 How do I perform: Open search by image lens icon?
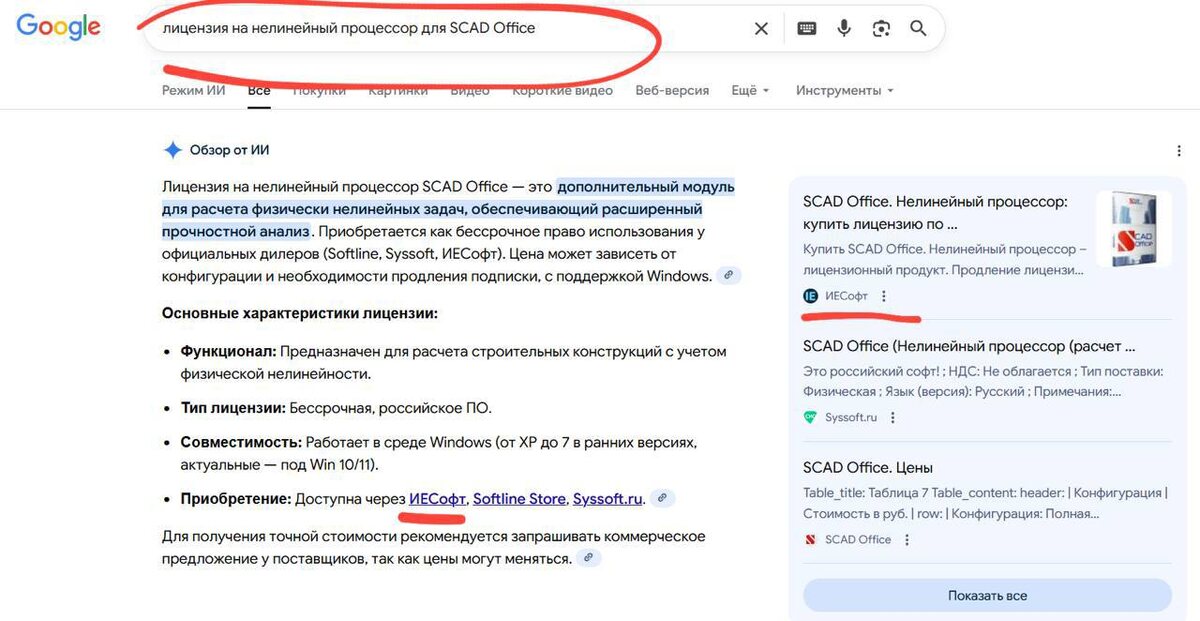(x=881, y=29)
